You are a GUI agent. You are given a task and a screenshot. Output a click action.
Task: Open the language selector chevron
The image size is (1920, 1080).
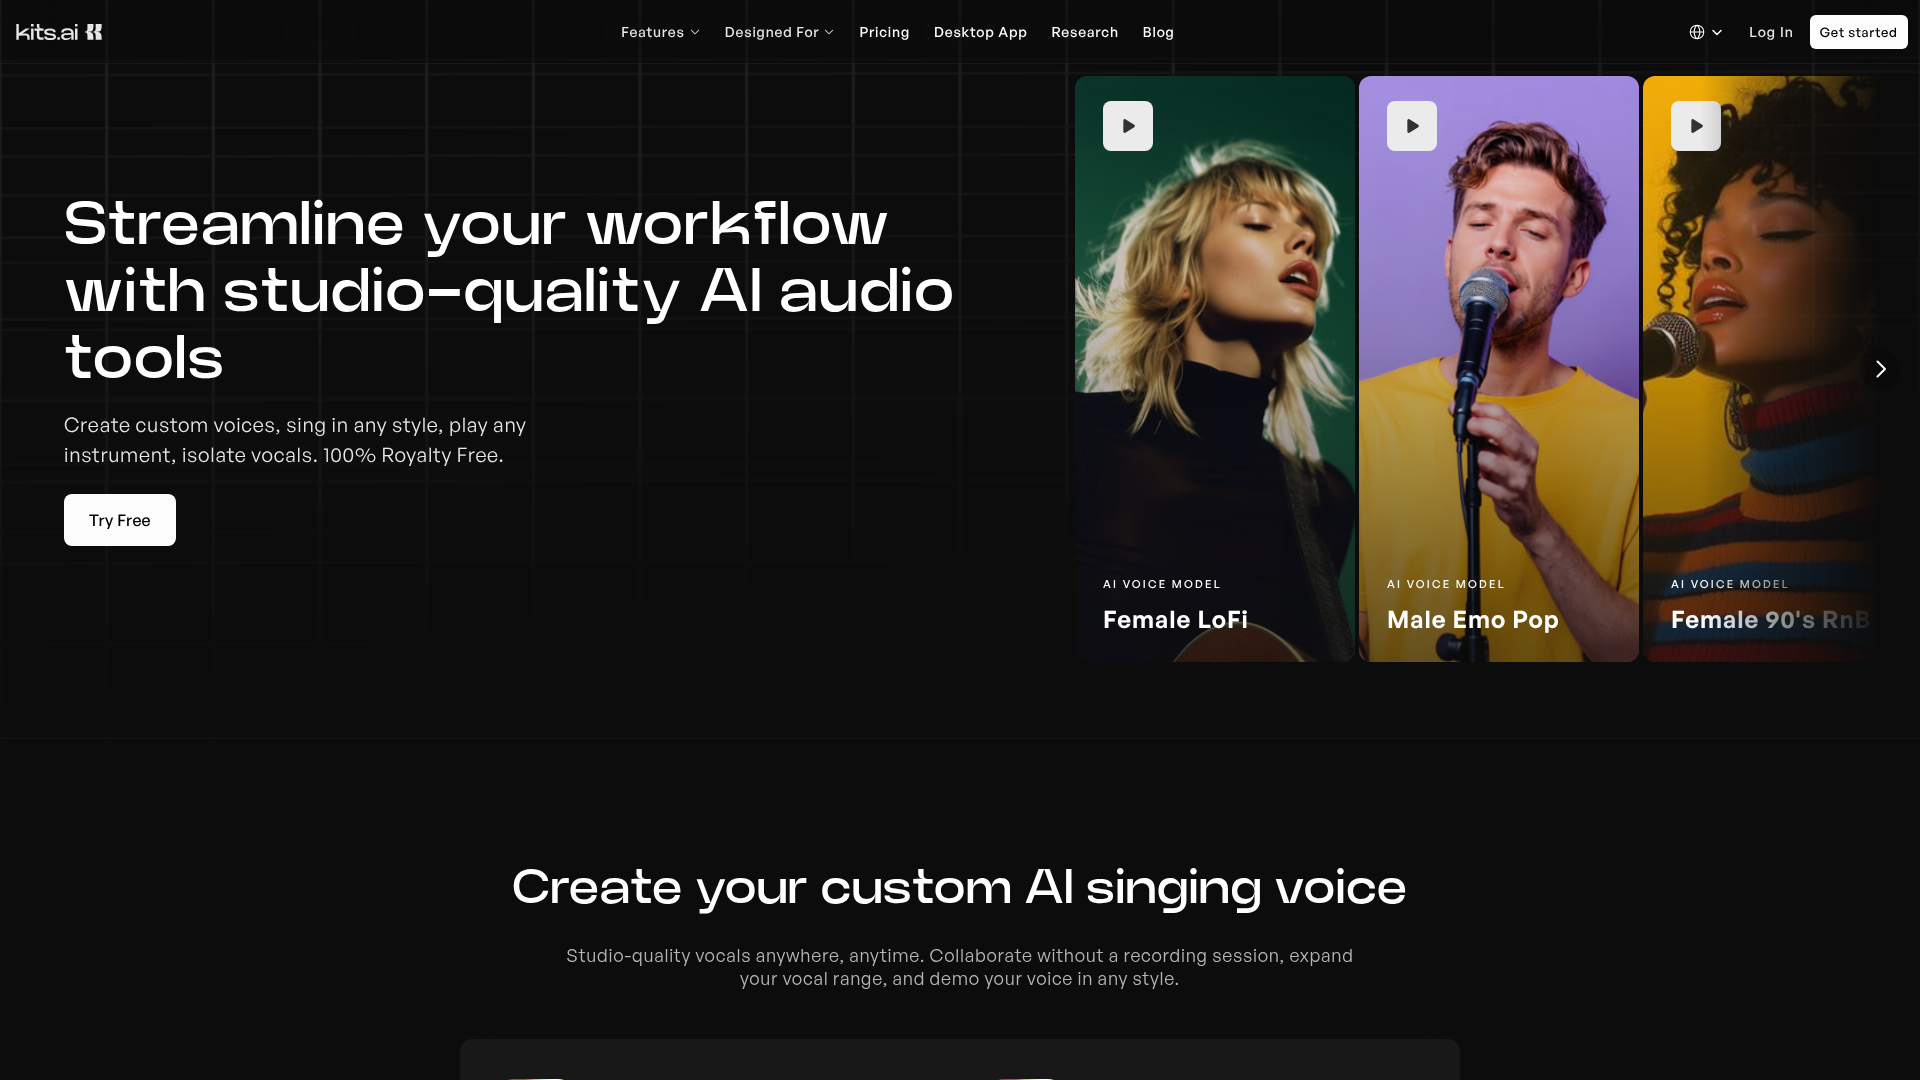tap(1716, 32)
